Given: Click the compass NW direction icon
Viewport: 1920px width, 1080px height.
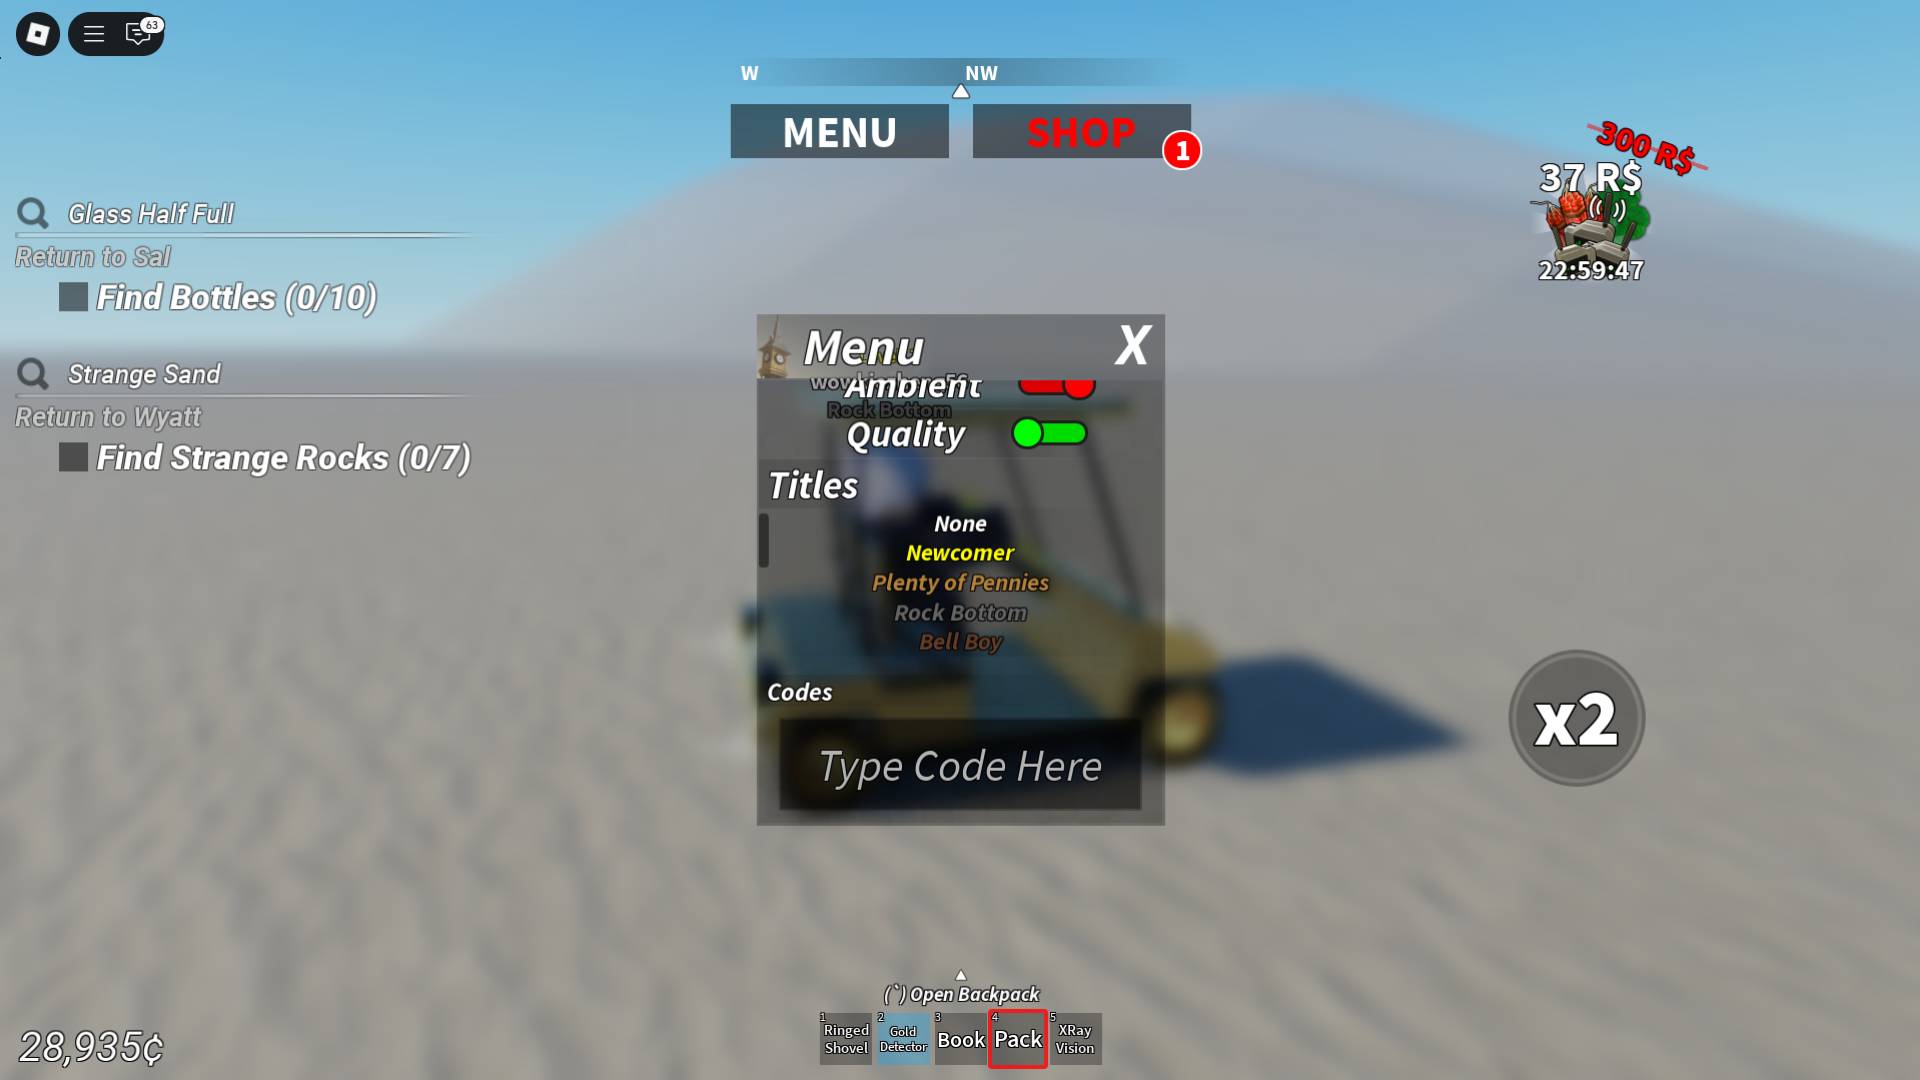Looking at the screenshot, I should (980, 73).
